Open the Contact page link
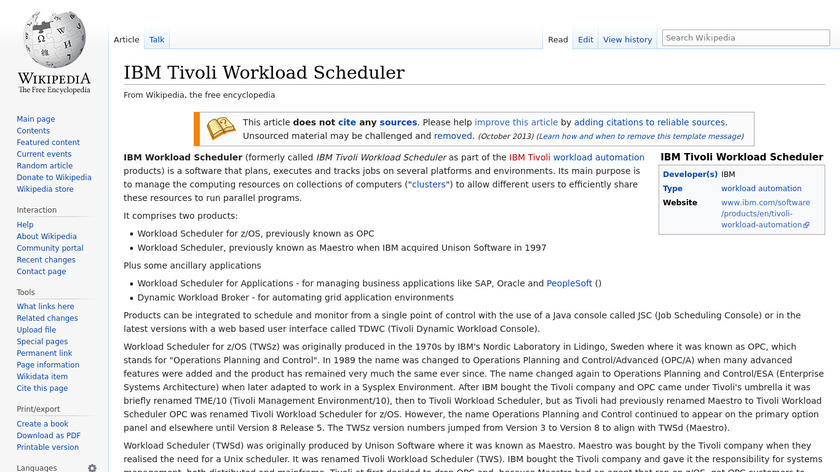 click(x=41, y=272)
